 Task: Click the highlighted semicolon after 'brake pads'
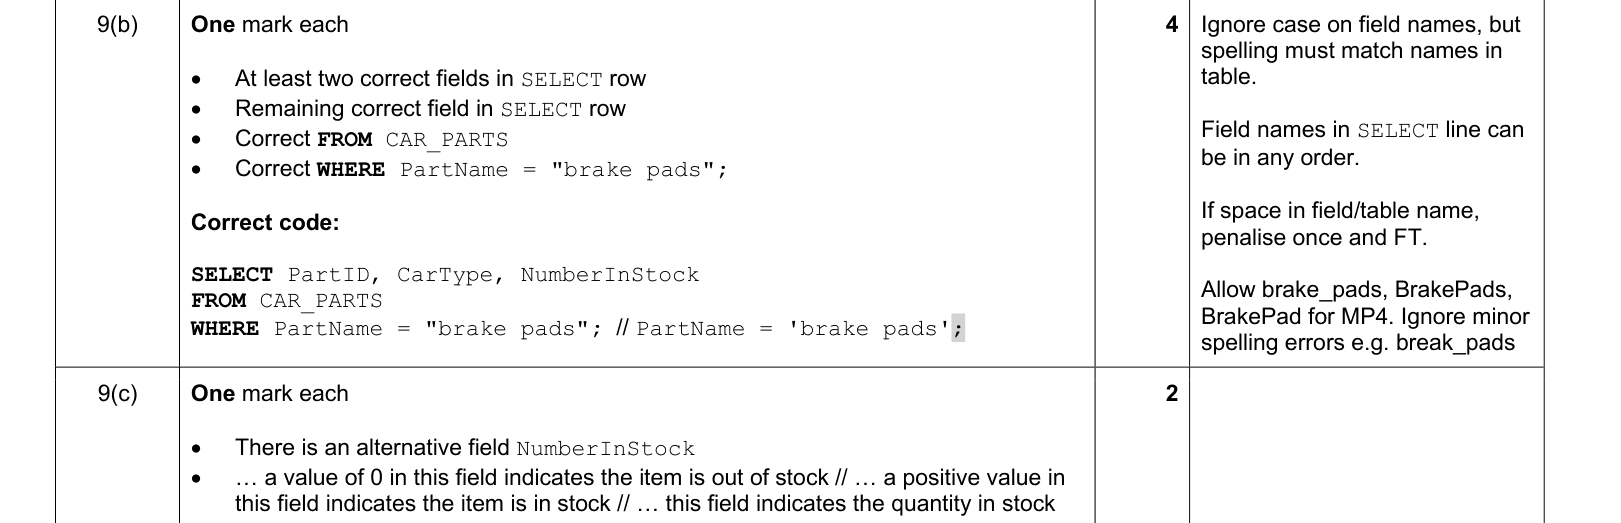pyautogui.click(x=958, y=329)
